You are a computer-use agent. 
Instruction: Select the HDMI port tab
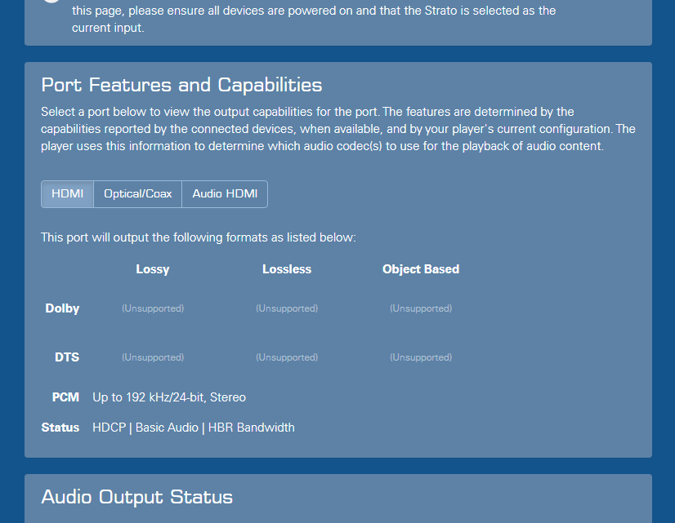pyautogui.click(x=67, y=194)
